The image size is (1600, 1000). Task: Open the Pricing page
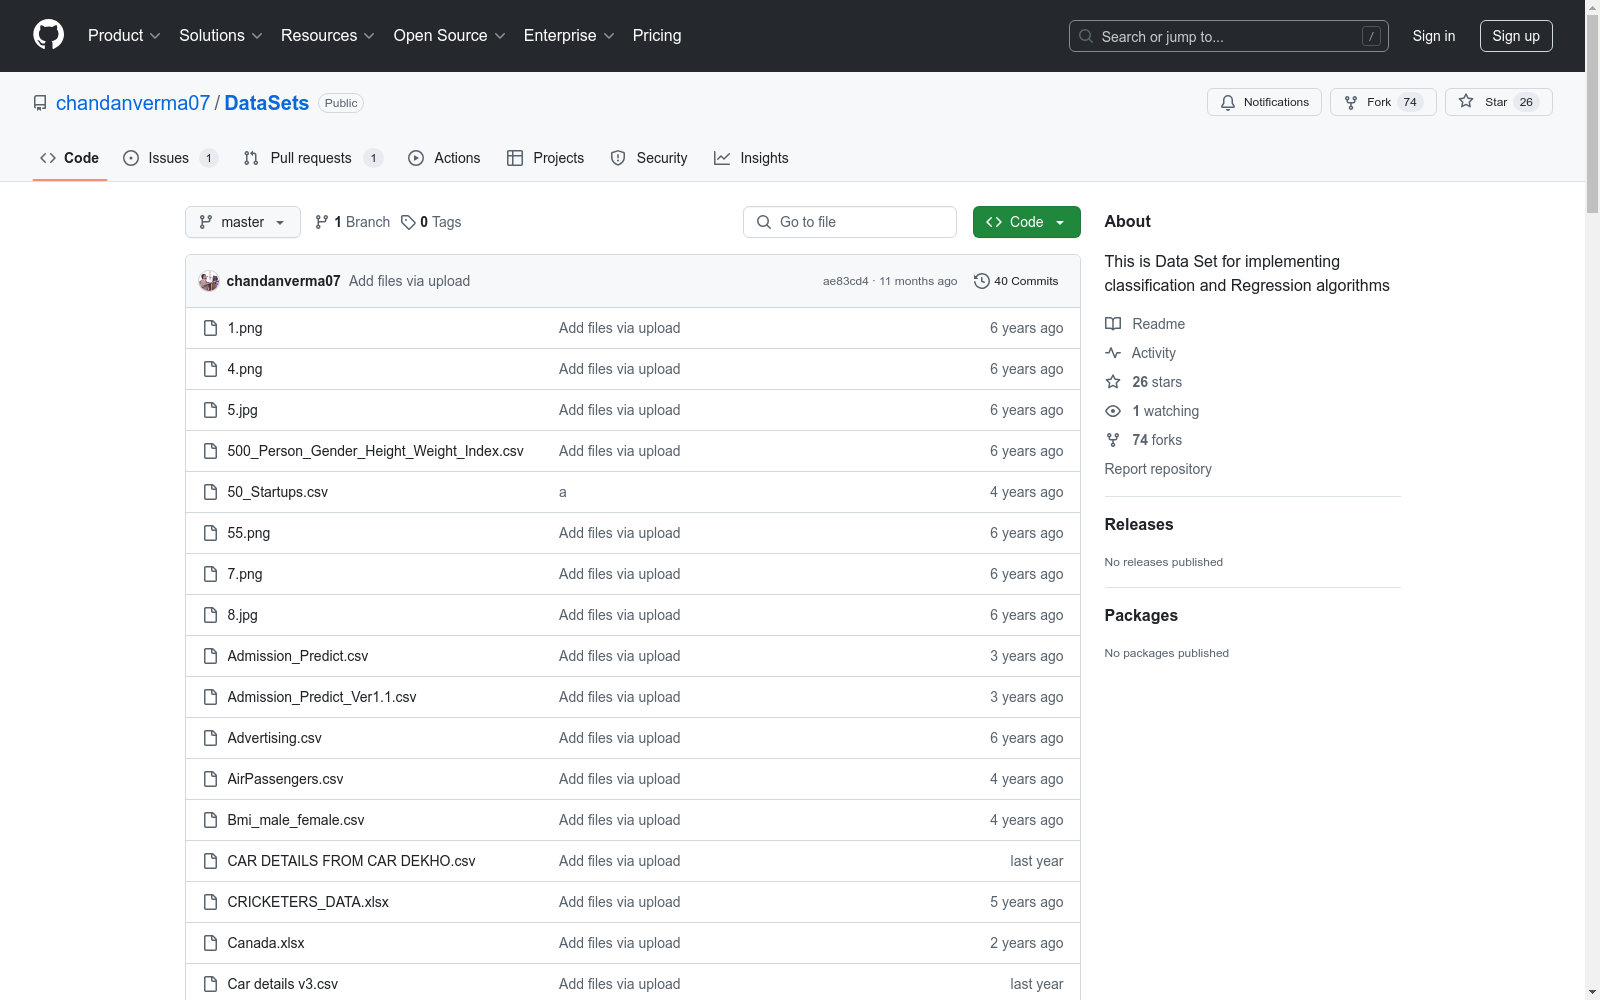[657, 35]
